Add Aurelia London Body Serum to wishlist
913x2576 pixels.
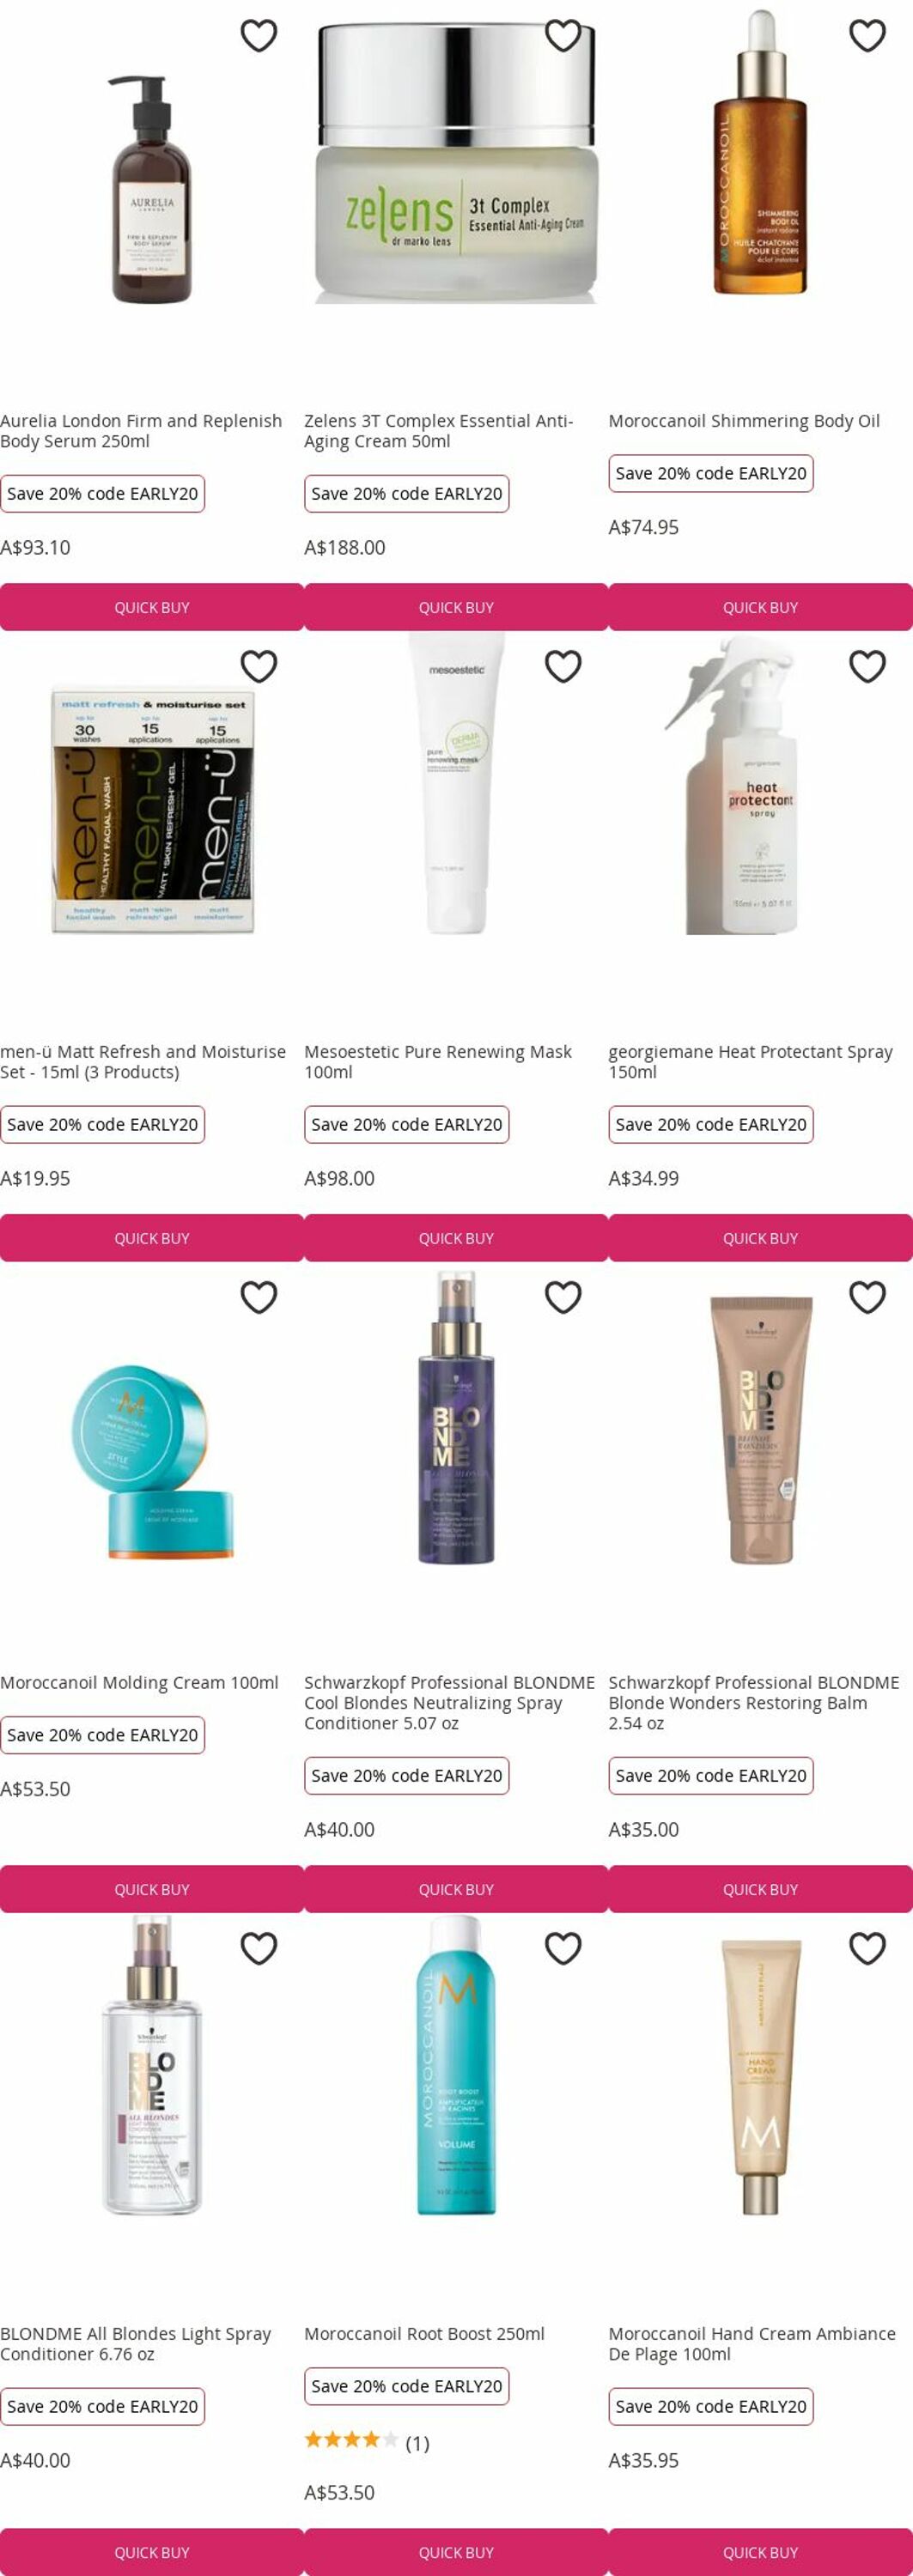pyautogui.click(x=259, y=36)
